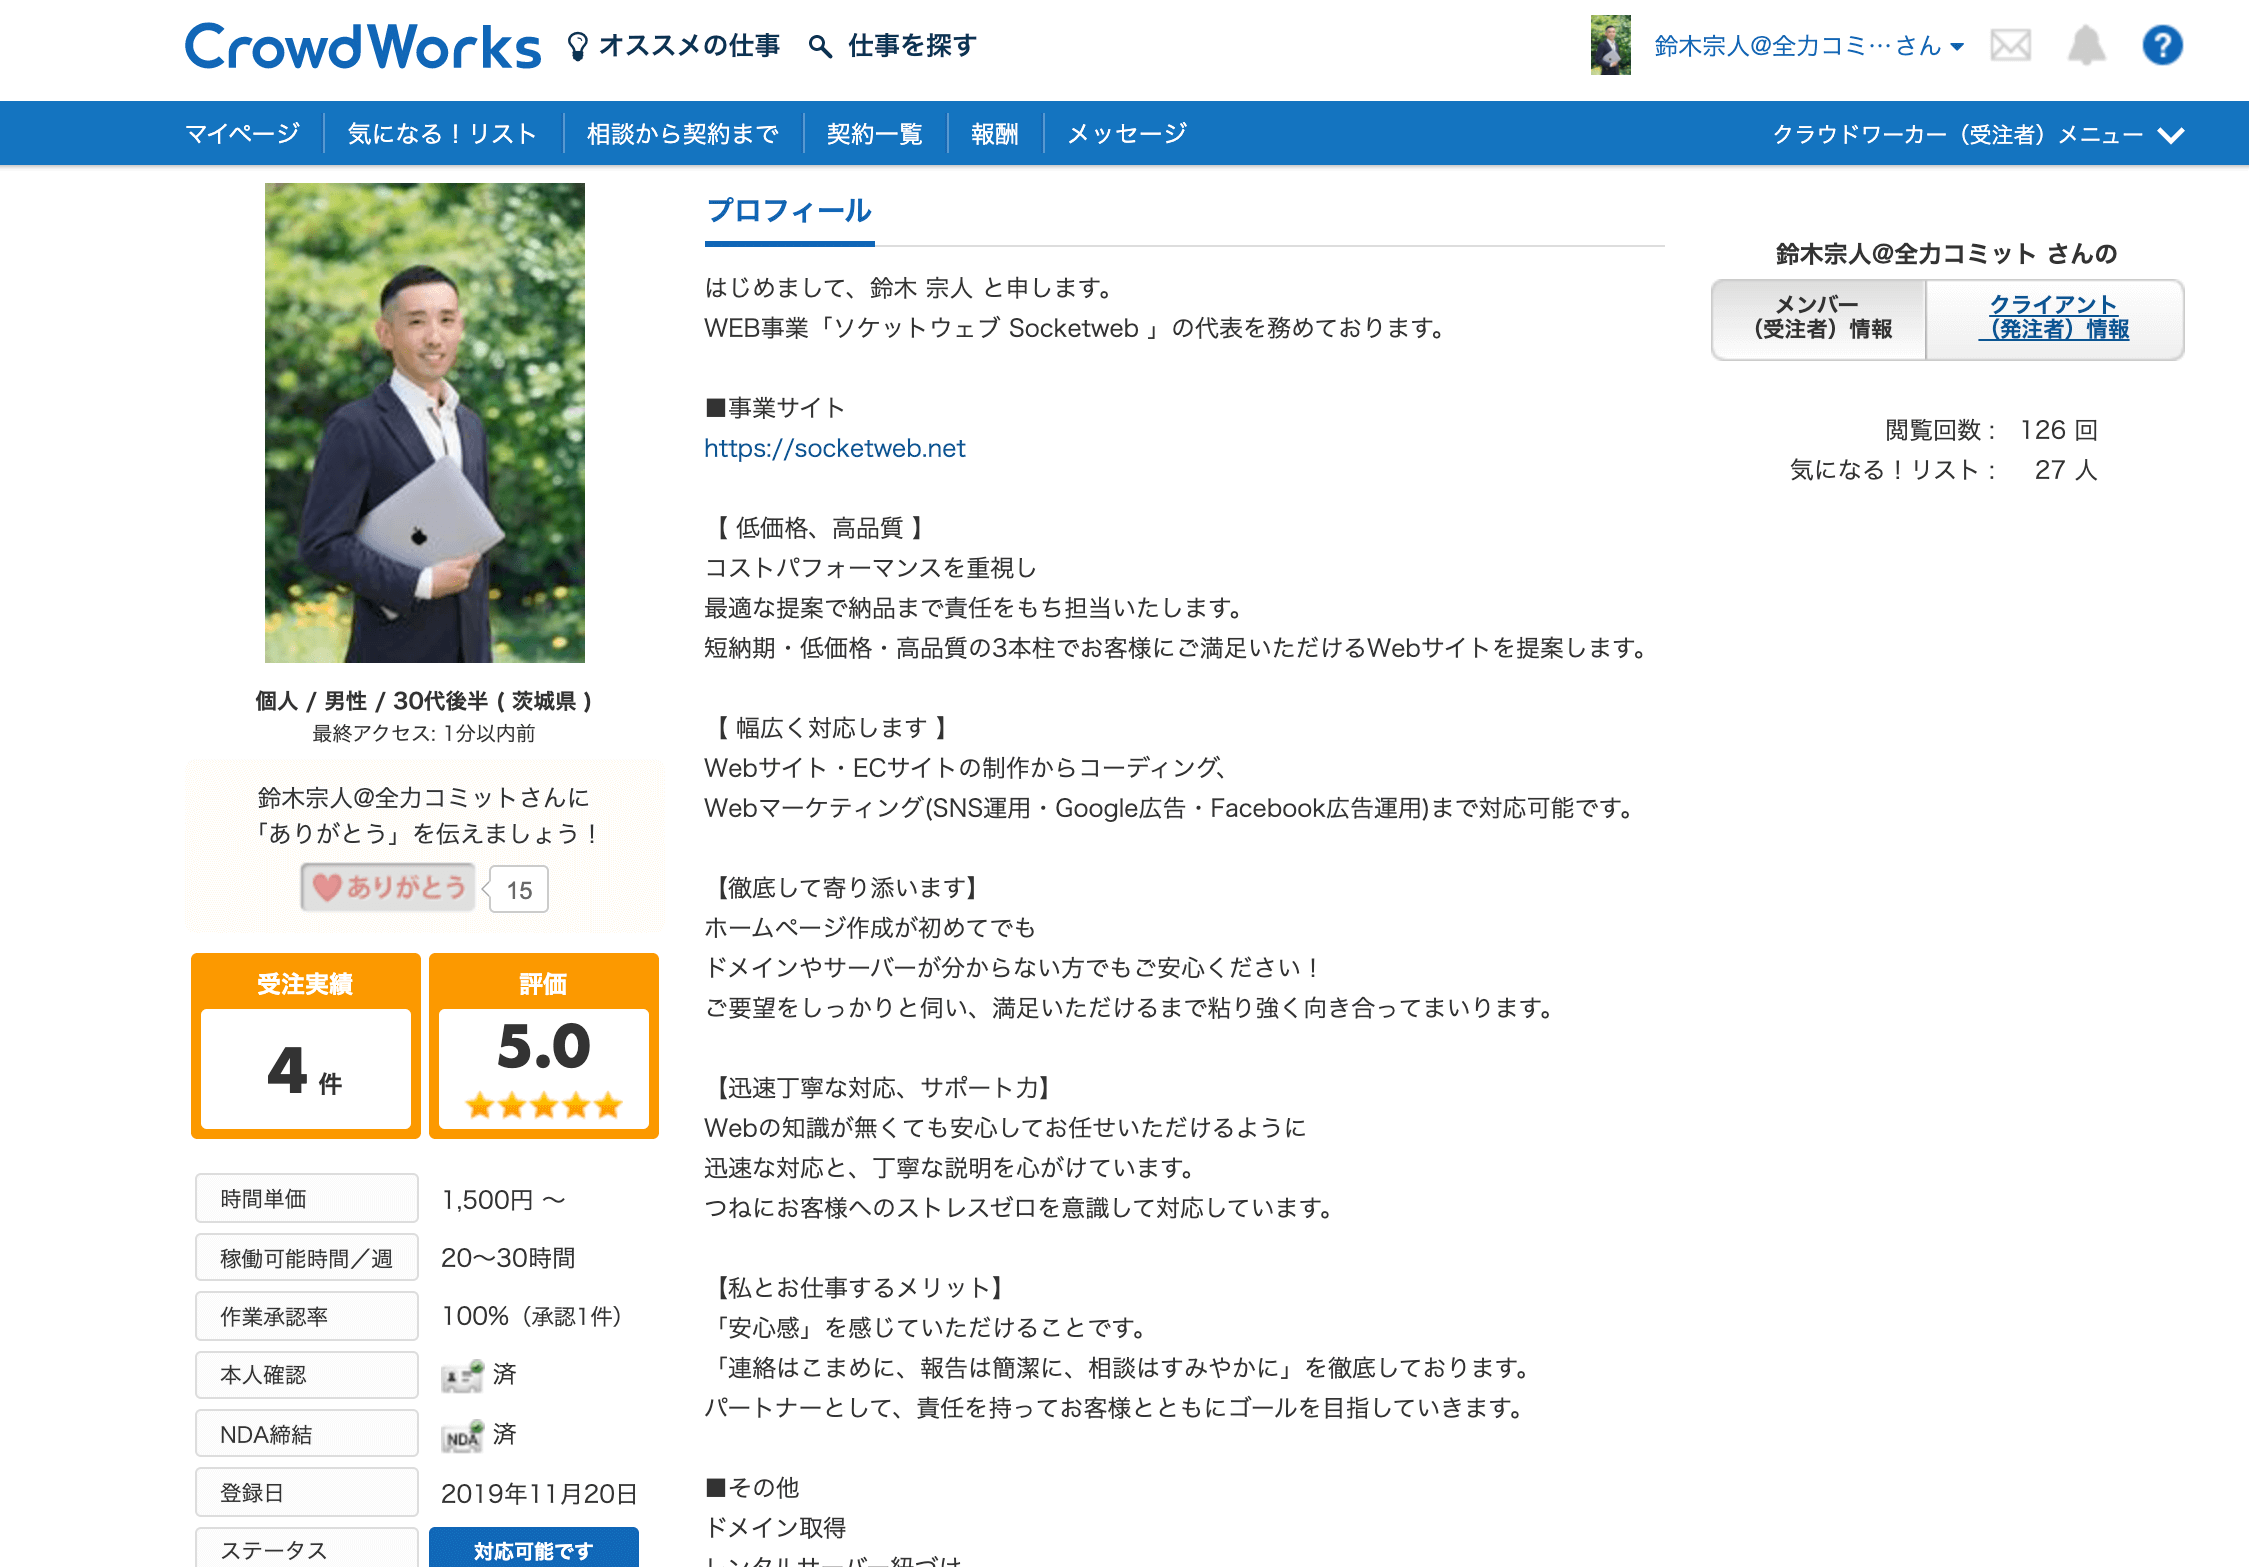Expand the 鈴木宗人@全力コミ…さん account dropdown
This screenshot has width=2249, height=1567.
coord(1809,46)
